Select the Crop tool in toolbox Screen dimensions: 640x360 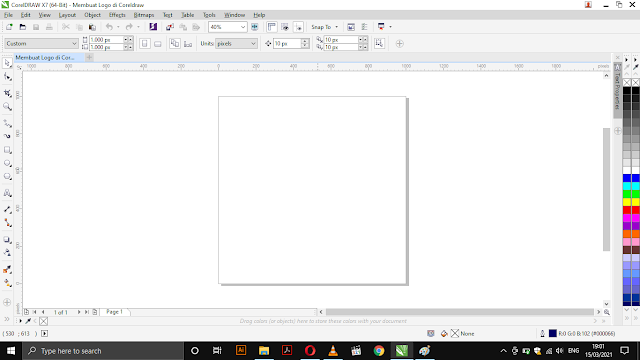point(7,93)
